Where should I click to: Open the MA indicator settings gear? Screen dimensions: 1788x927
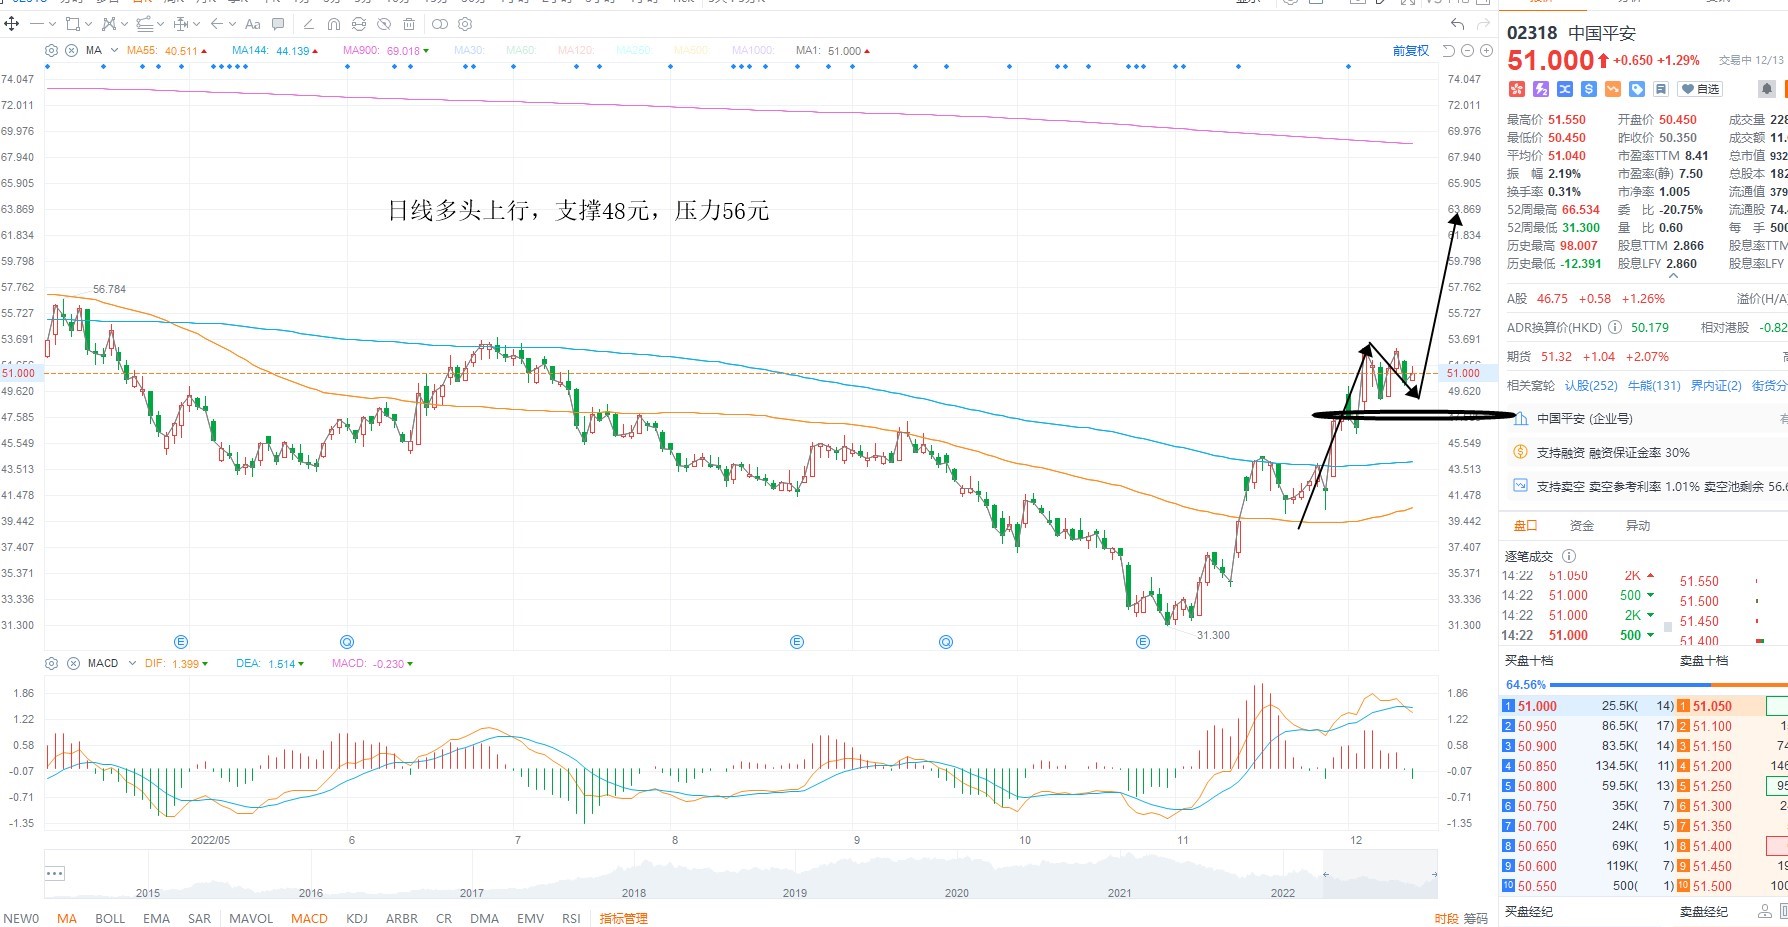click(51, 50)
